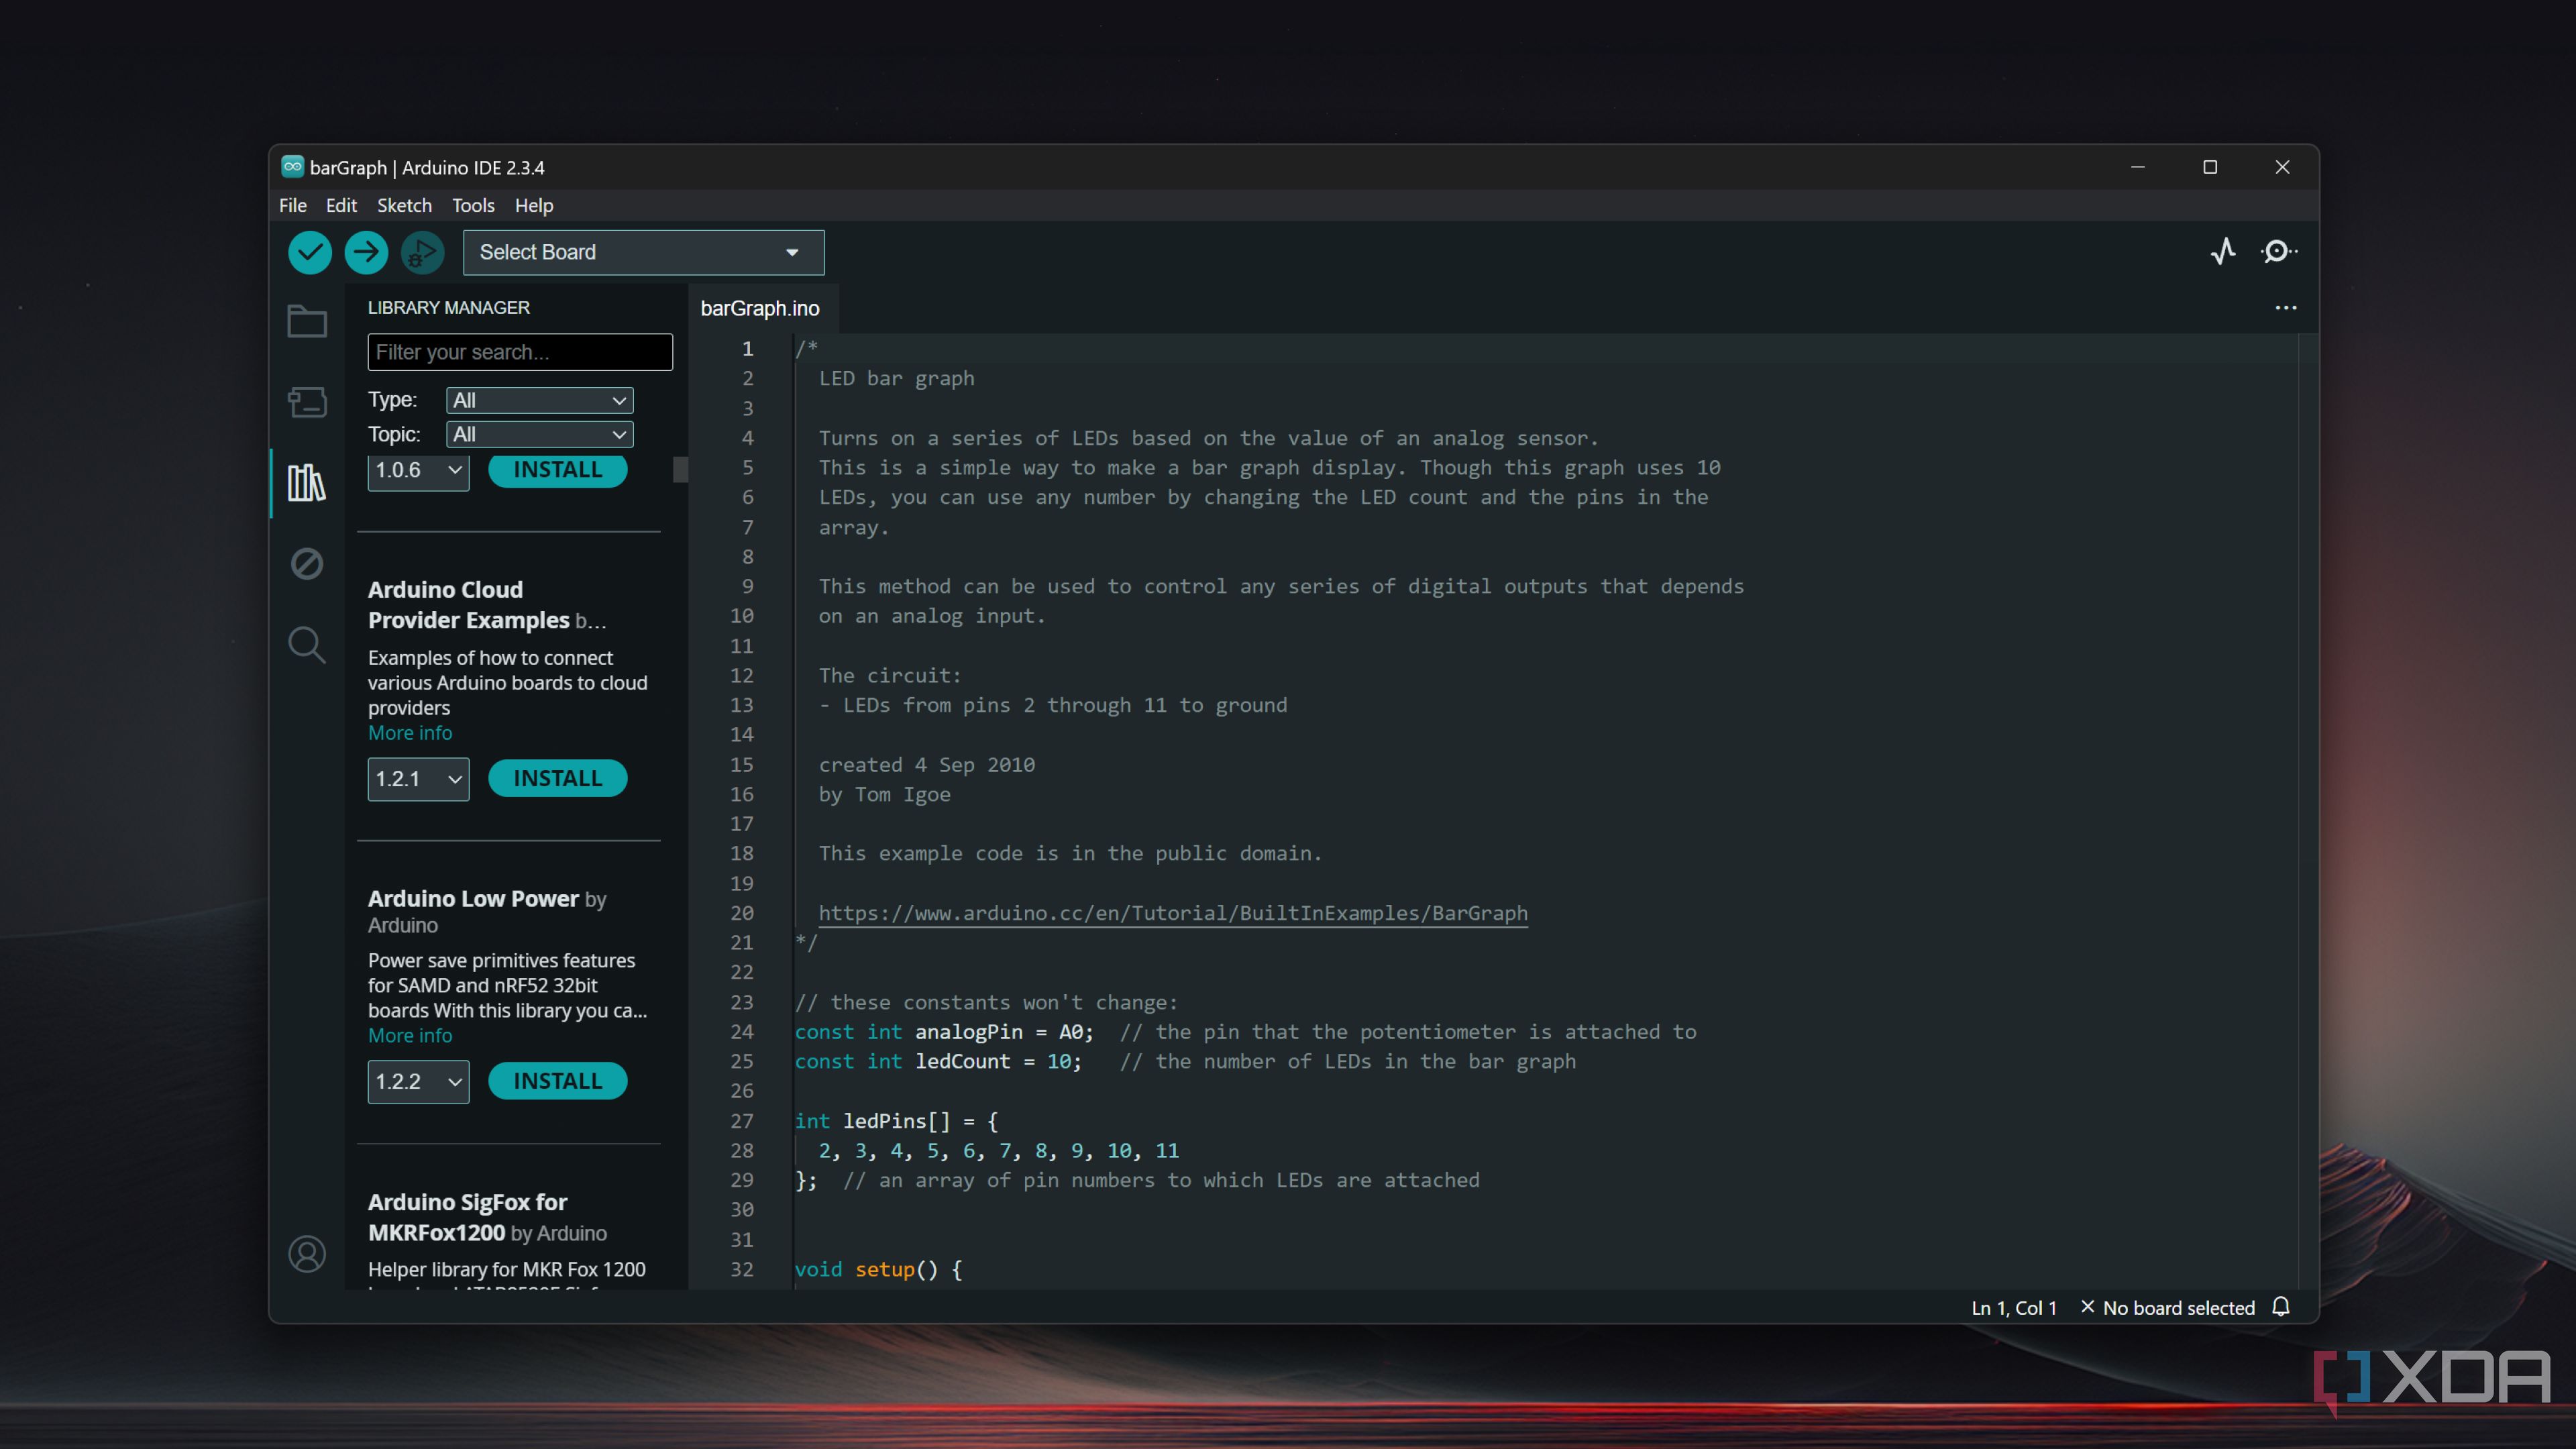This screenshot has width=2576, height=1449.
Task: Open the Edit menu
Action: (341, 205)
